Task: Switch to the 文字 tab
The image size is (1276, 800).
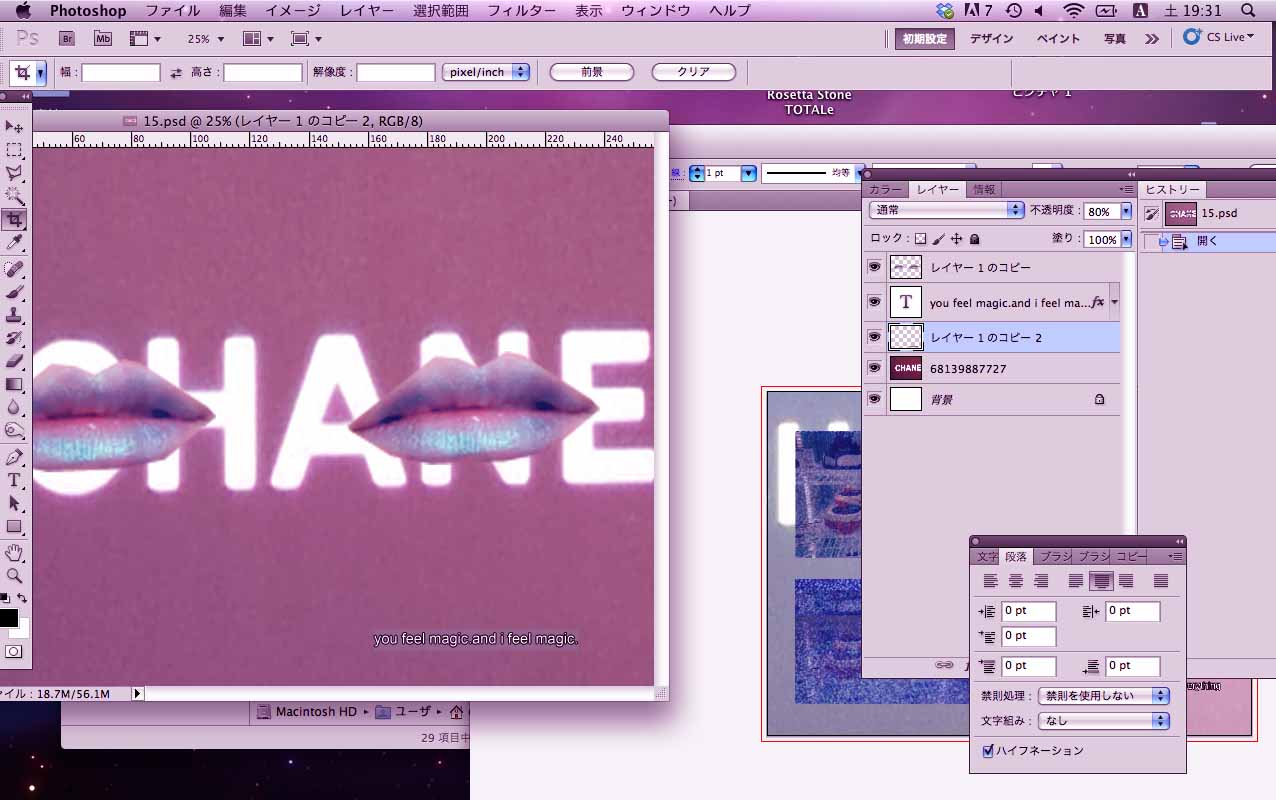Action: coord(986,557)
